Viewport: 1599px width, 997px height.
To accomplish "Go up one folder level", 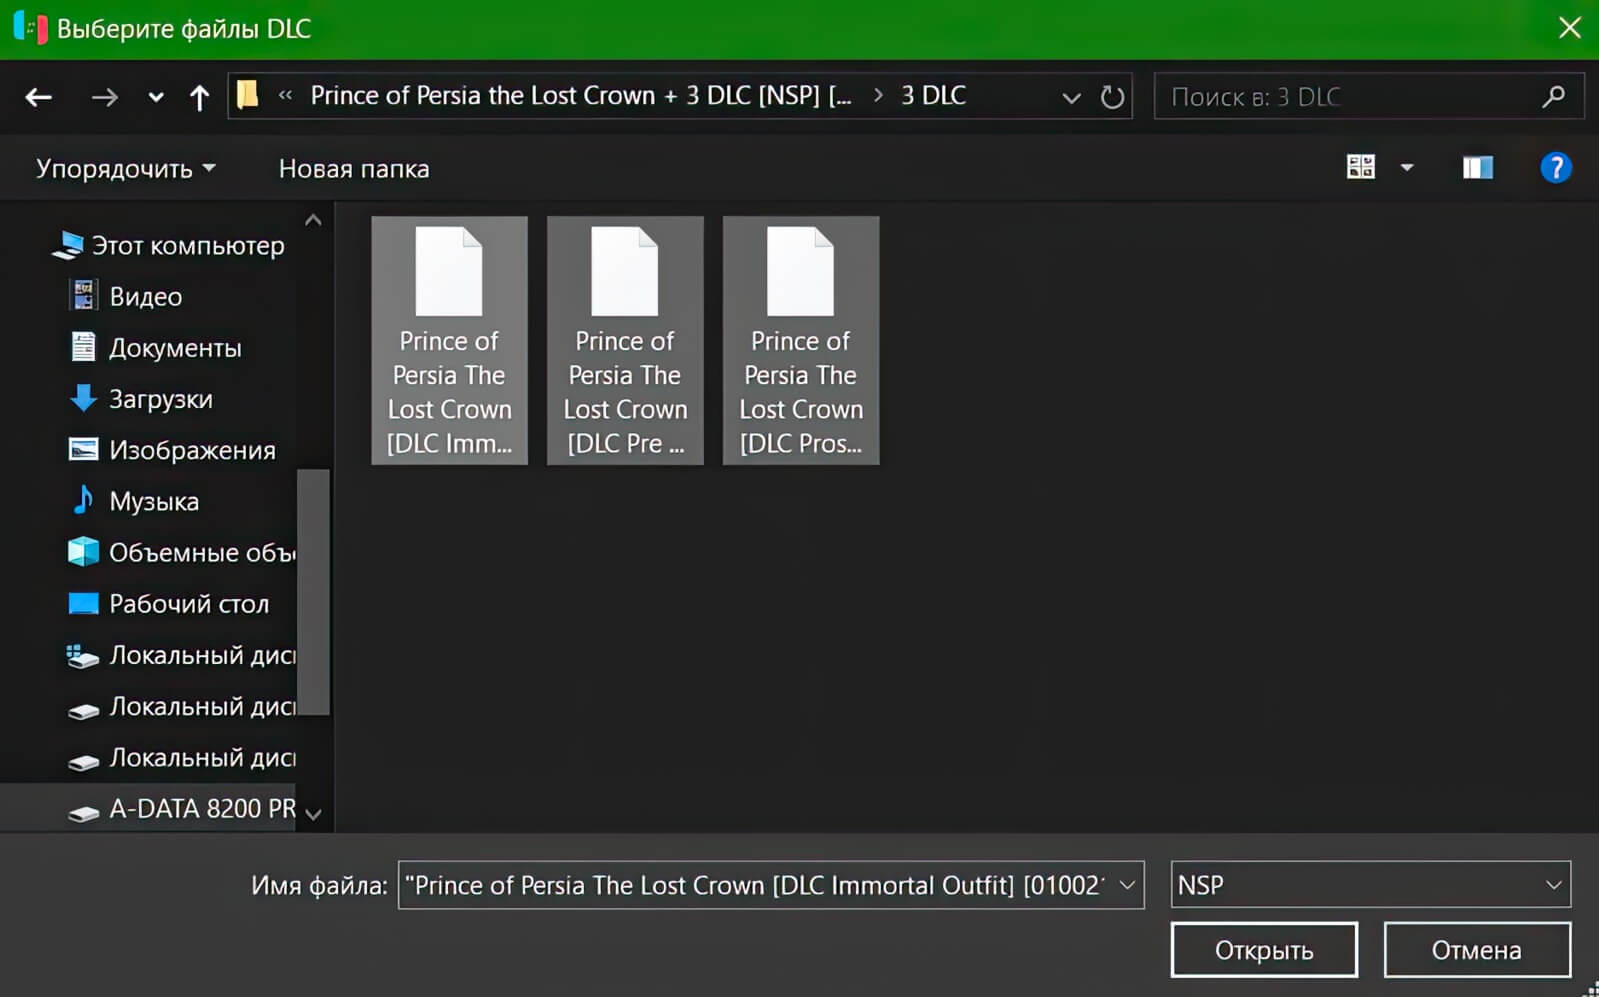I will [199, 97].
